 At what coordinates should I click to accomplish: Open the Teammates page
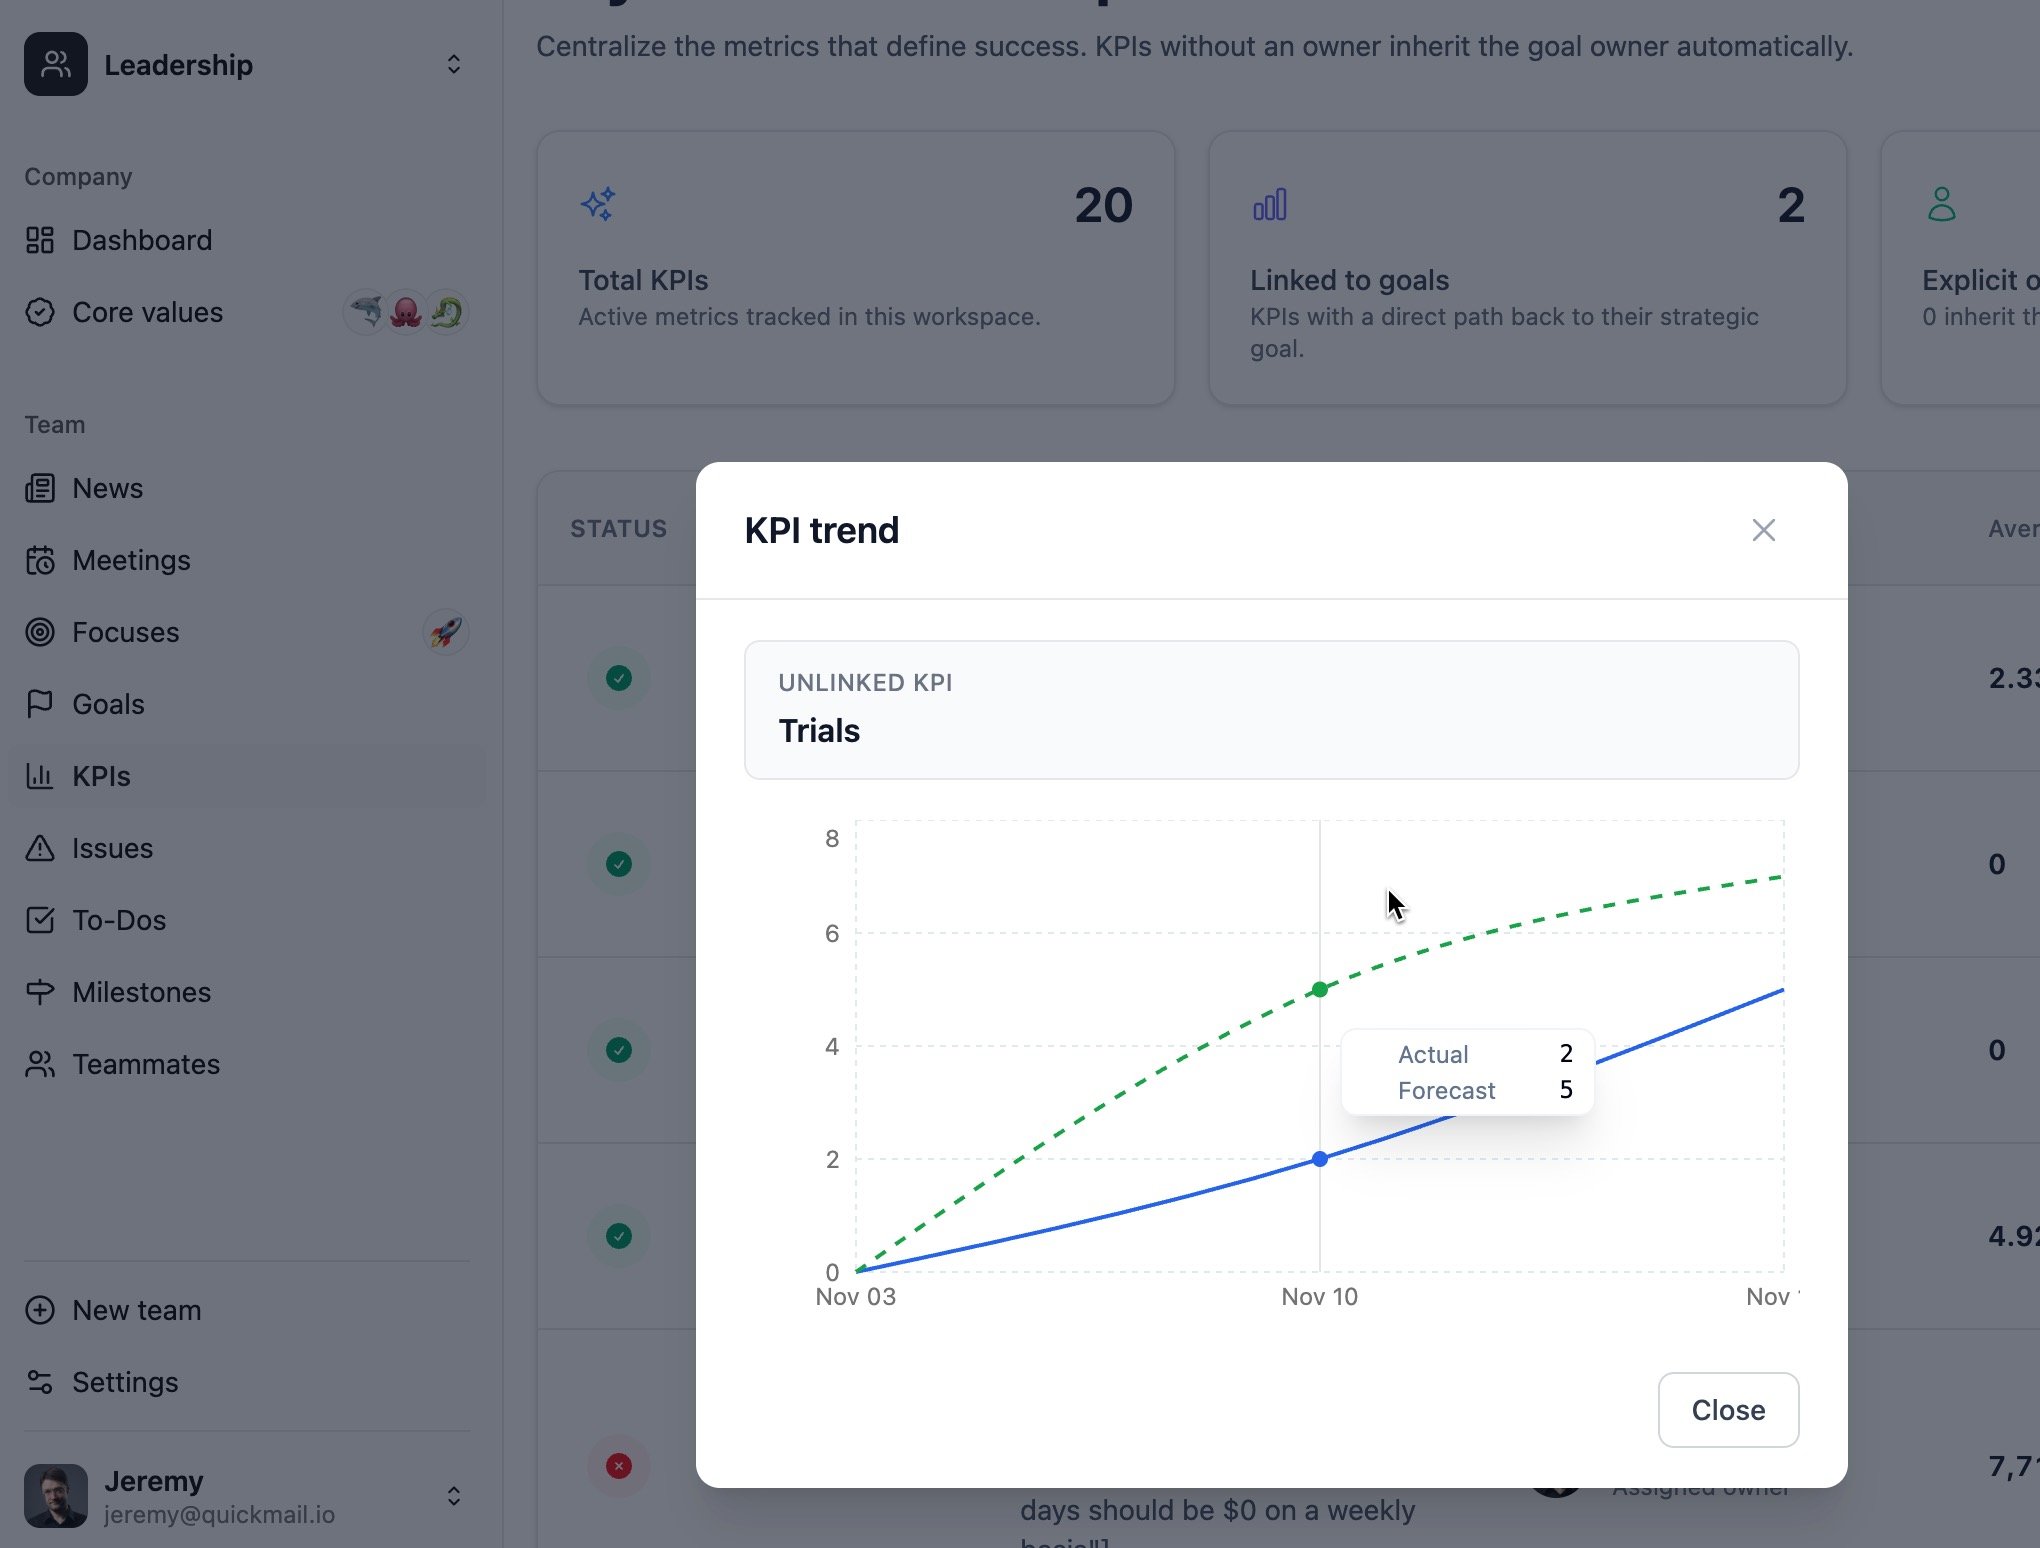(145, 1064)
